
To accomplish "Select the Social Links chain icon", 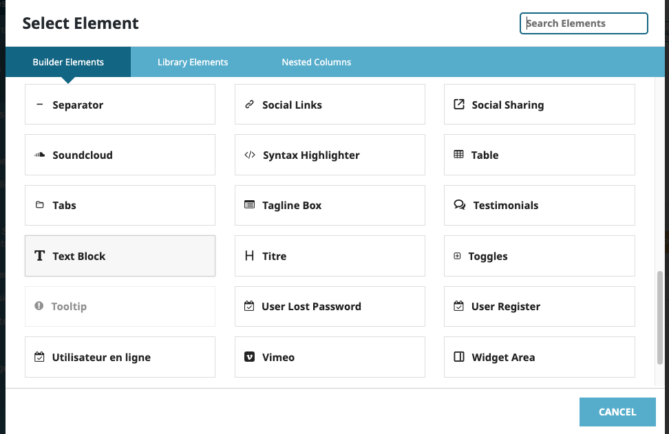I will click(x=250, y=105).
